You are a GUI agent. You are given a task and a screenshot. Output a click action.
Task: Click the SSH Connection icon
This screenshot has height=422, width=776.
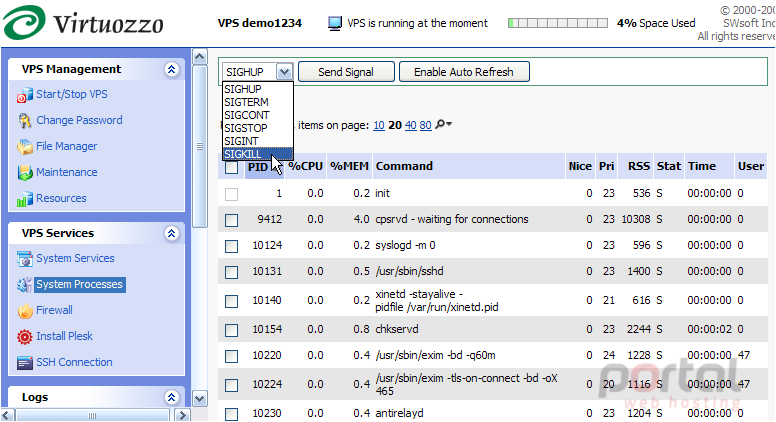point(24,363)
